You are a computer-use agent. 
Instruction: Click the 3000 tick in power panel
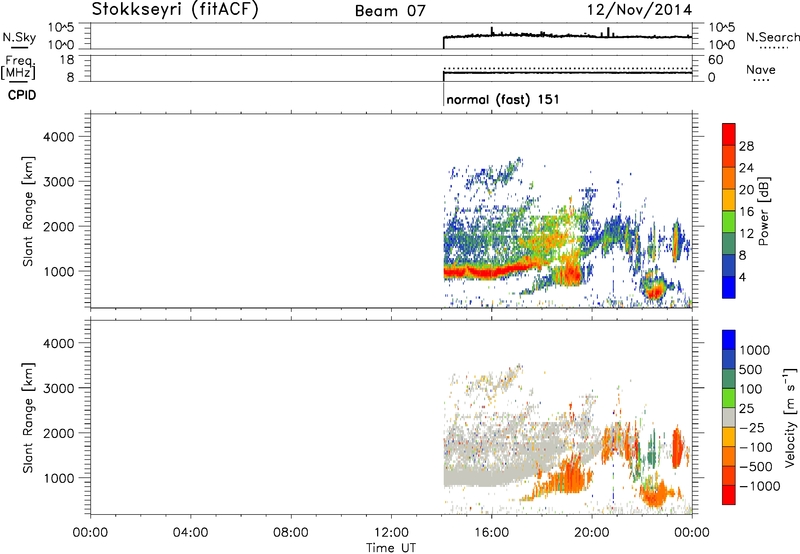tap(58, 182)
